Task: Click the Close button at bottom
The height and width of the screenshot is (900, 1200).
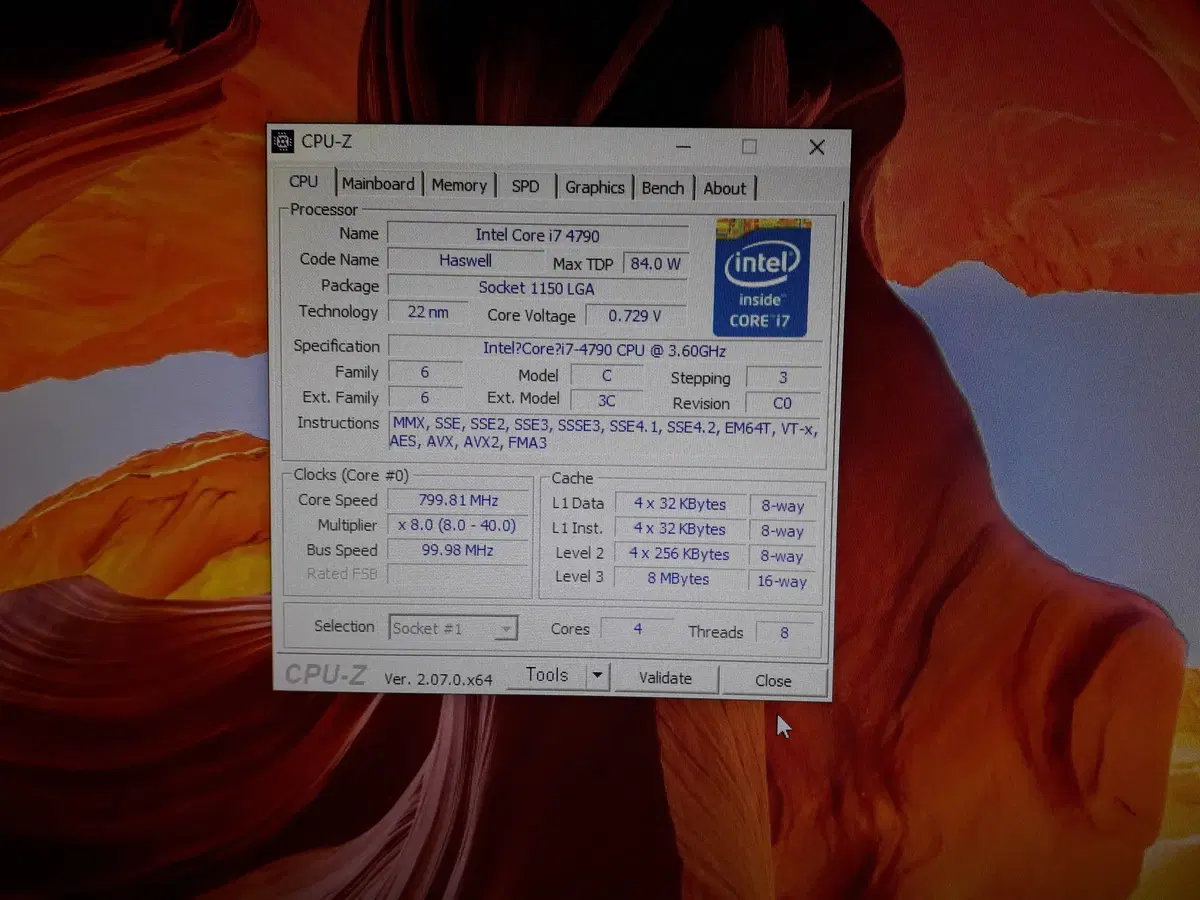Action: point(773,681)
